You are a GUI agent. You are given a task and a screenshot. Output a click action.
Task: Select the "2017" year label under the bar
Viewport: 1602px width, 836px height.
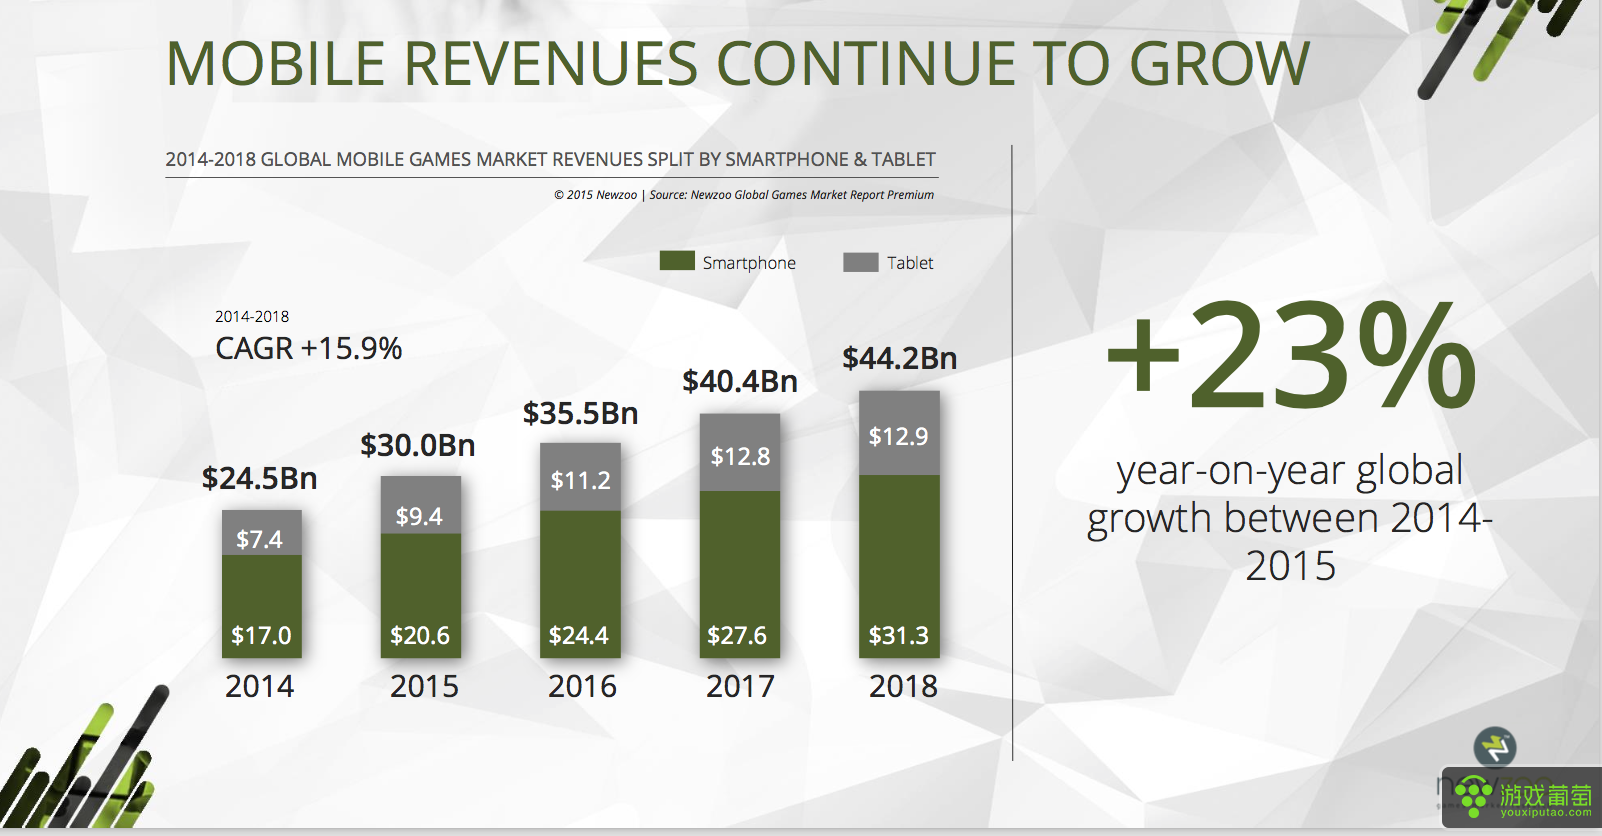pos(741,687)
